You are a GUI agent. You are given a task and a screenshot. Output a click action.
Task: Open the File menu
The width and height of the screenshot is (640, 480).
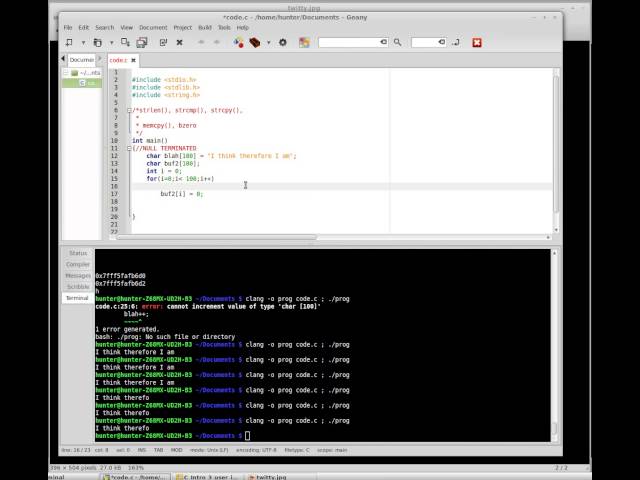pos(68,27)
